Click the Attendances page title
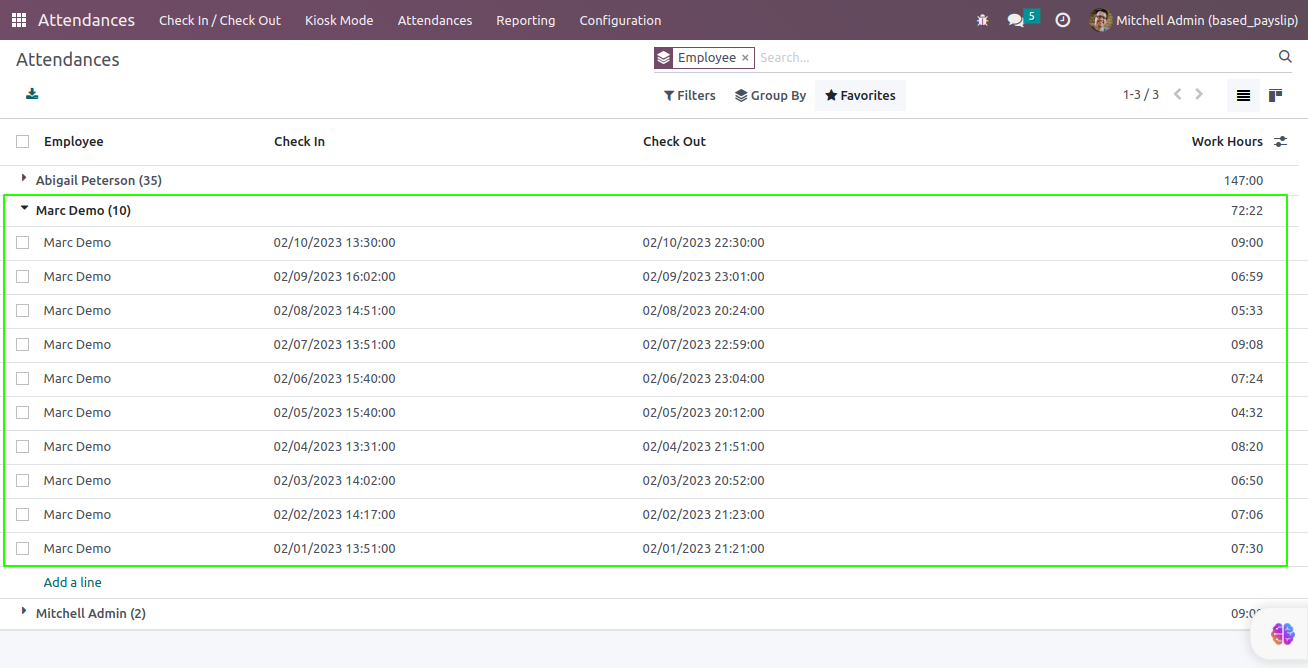This screenshot has height=668, width=1308. point(68,60)
